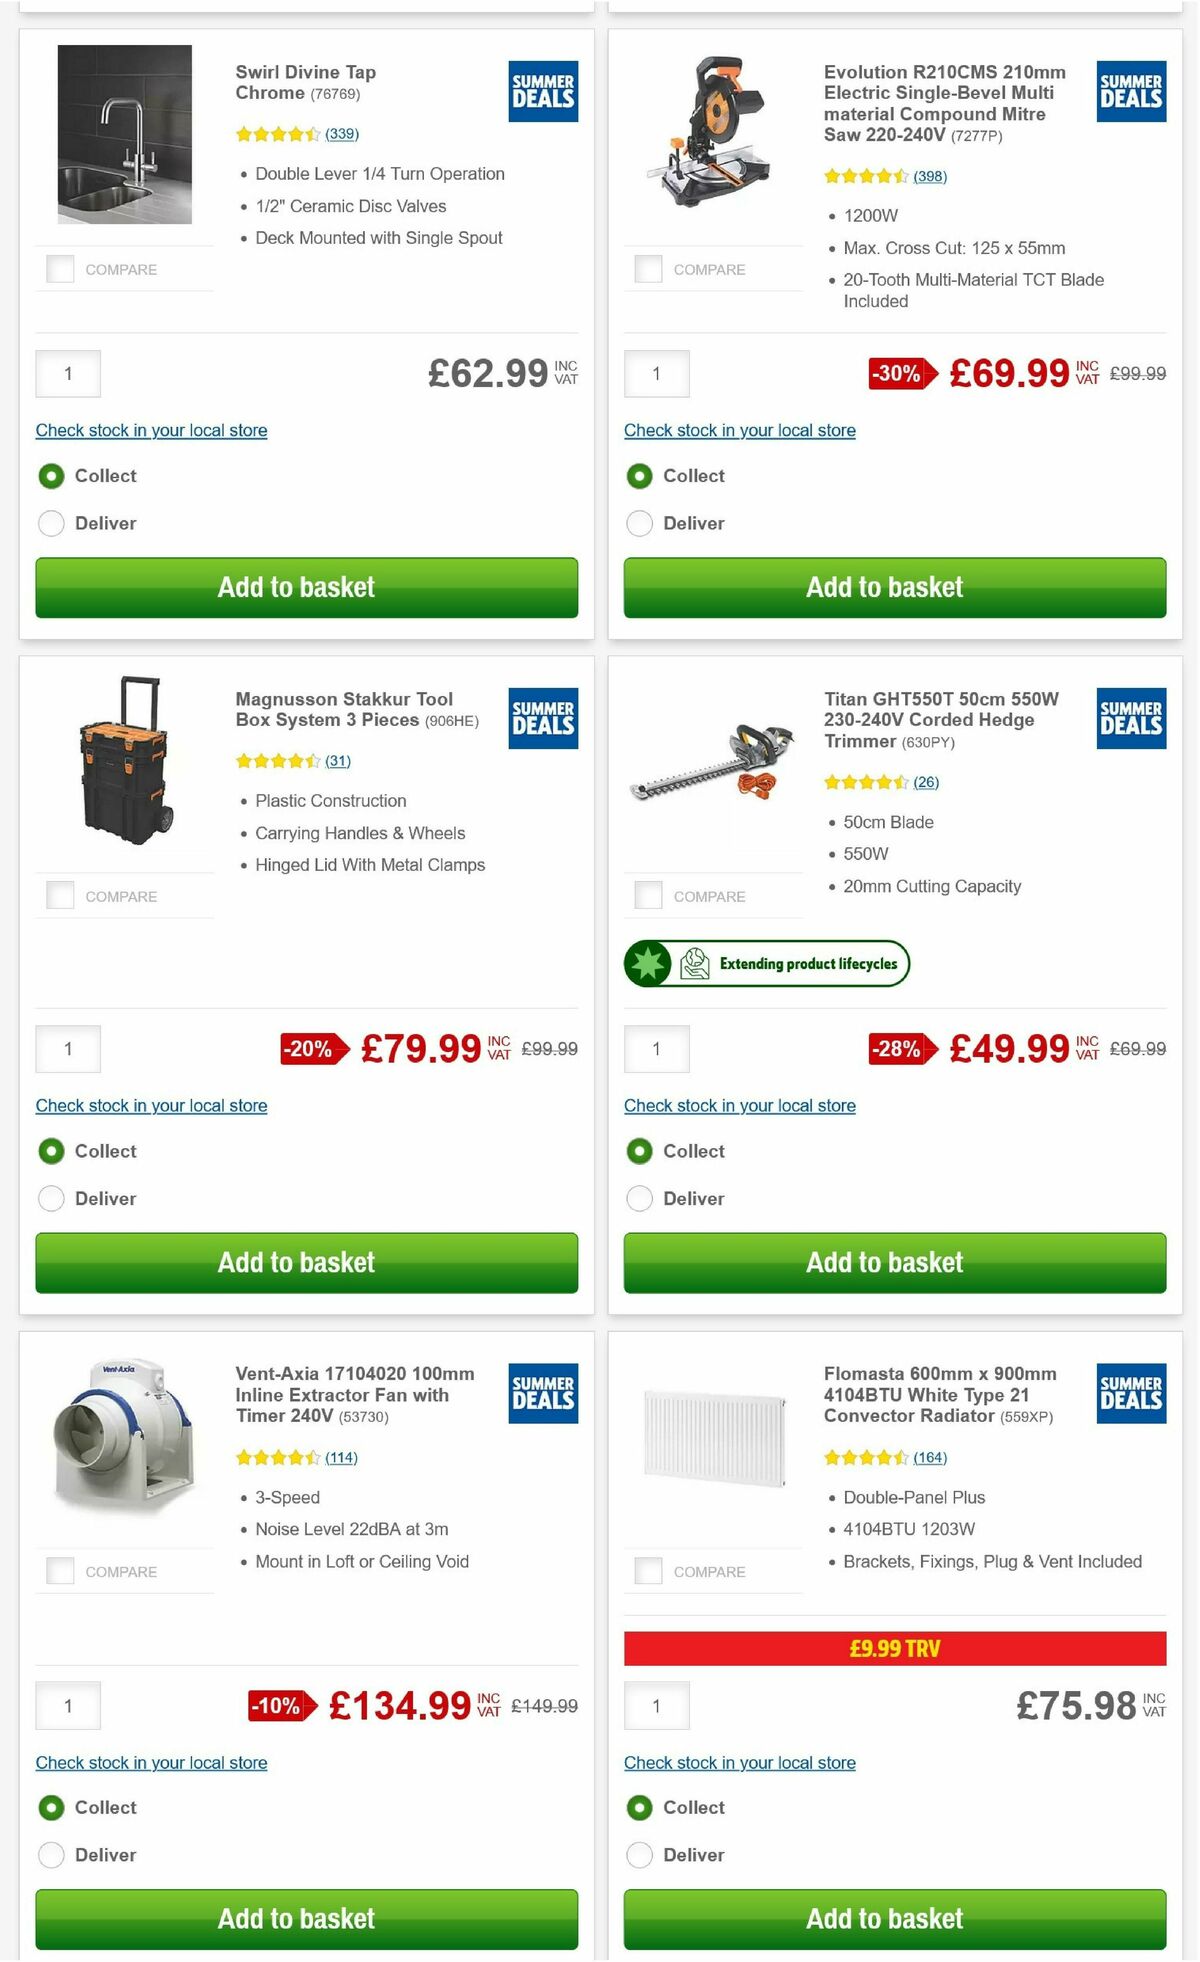The width and height of the screenshot is (1200, 1962).
Task: Click the -30% discount tag on the Mitre Saw
Action: (x=896, y=375)
